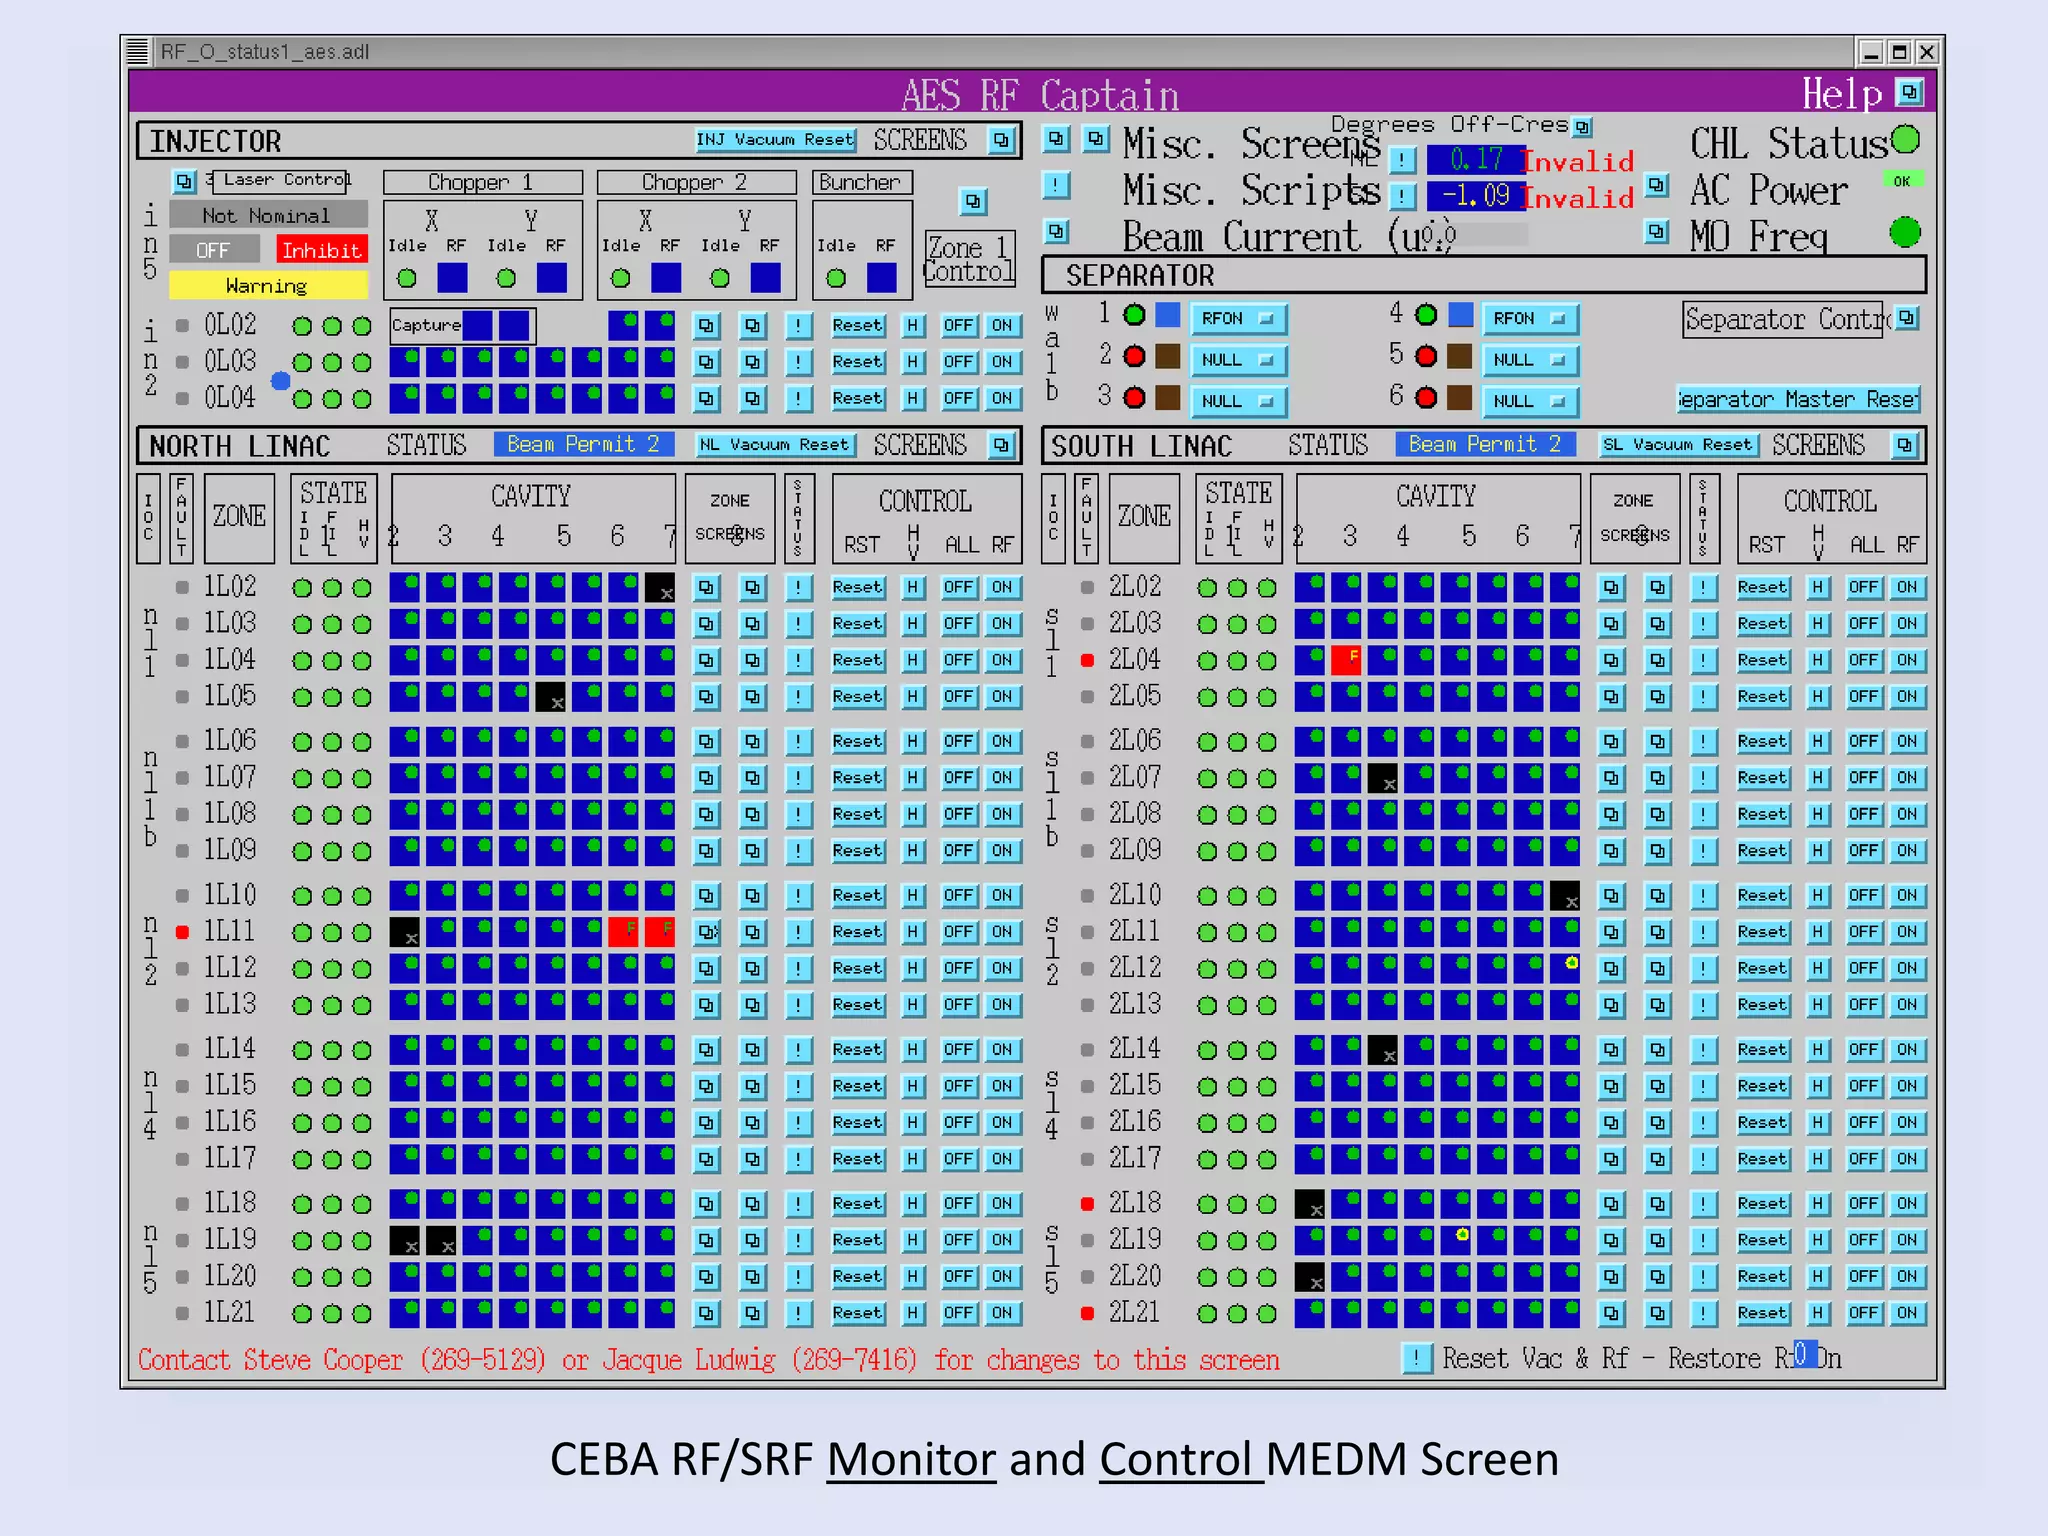2048x1536 pixels.
Task: Turn all RF ON for zone 1L11
Action: (1002, 931)
